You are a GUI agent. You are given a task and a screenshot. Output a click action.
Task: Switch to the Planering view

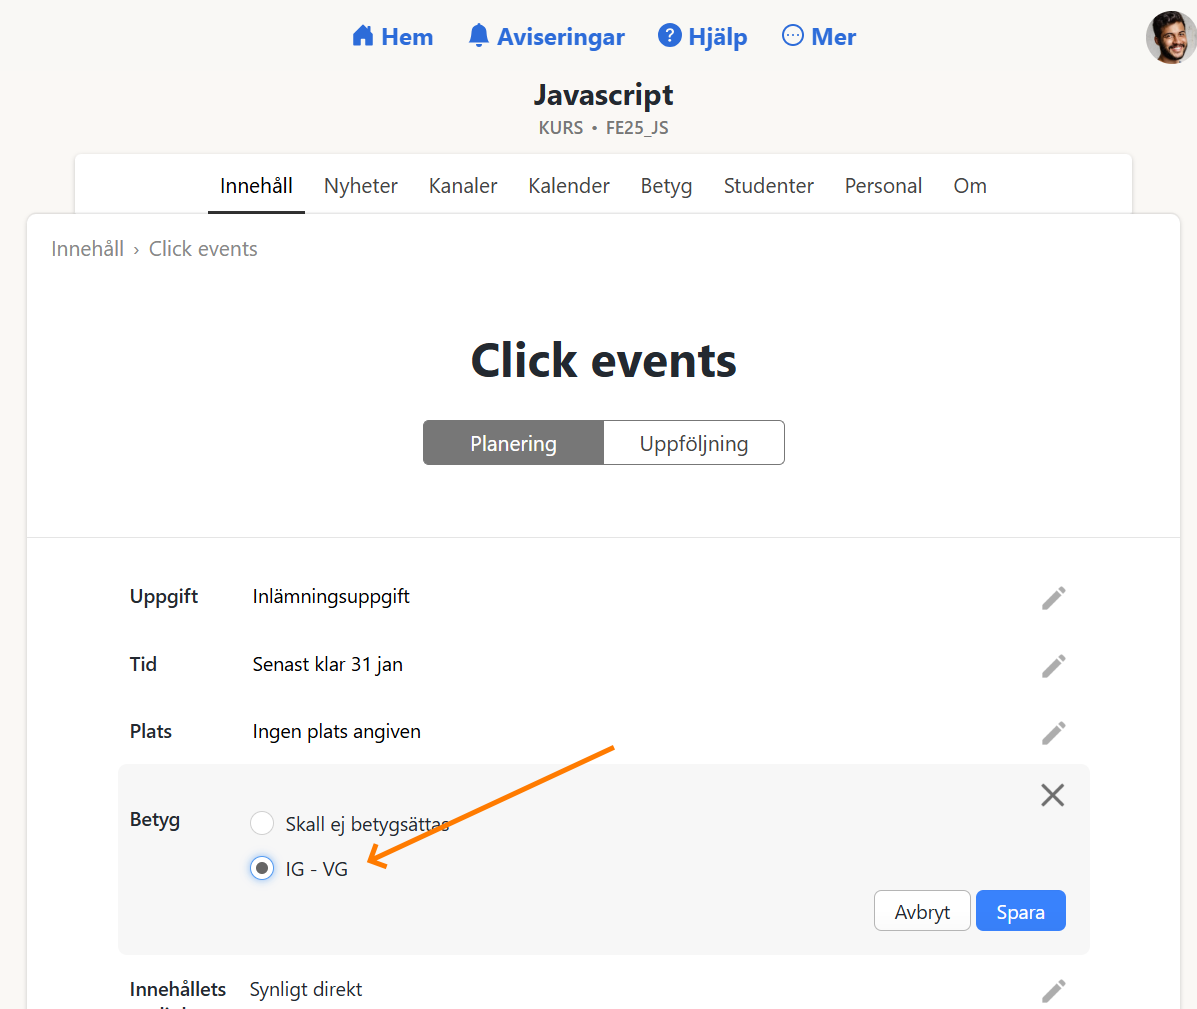click(x=513, y=443)
